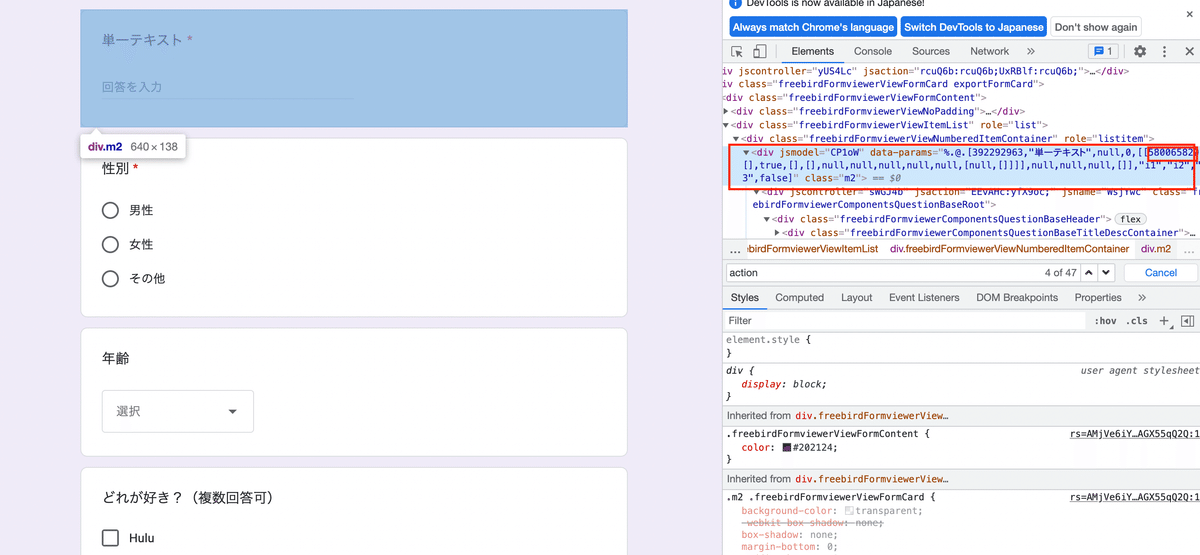Check the Hulu checkbox
Image resolution: width=1200 pixels, height=555 pixels.
pyautogui.click(x=111, y=538)
